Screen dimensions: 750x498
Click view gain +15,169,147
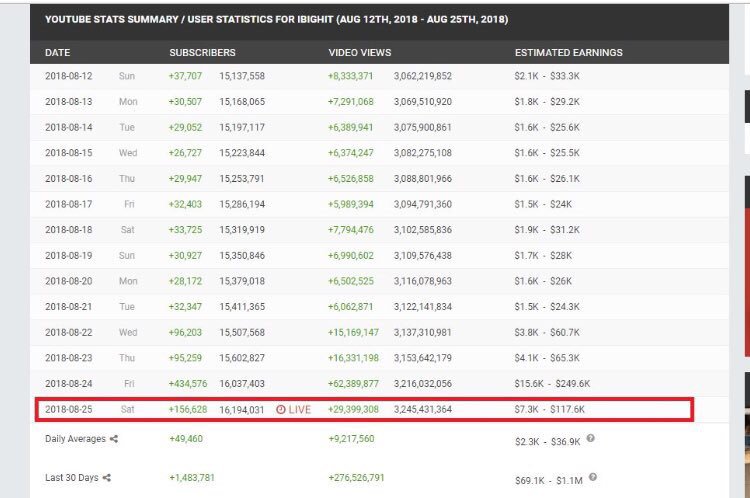point(353,332)
